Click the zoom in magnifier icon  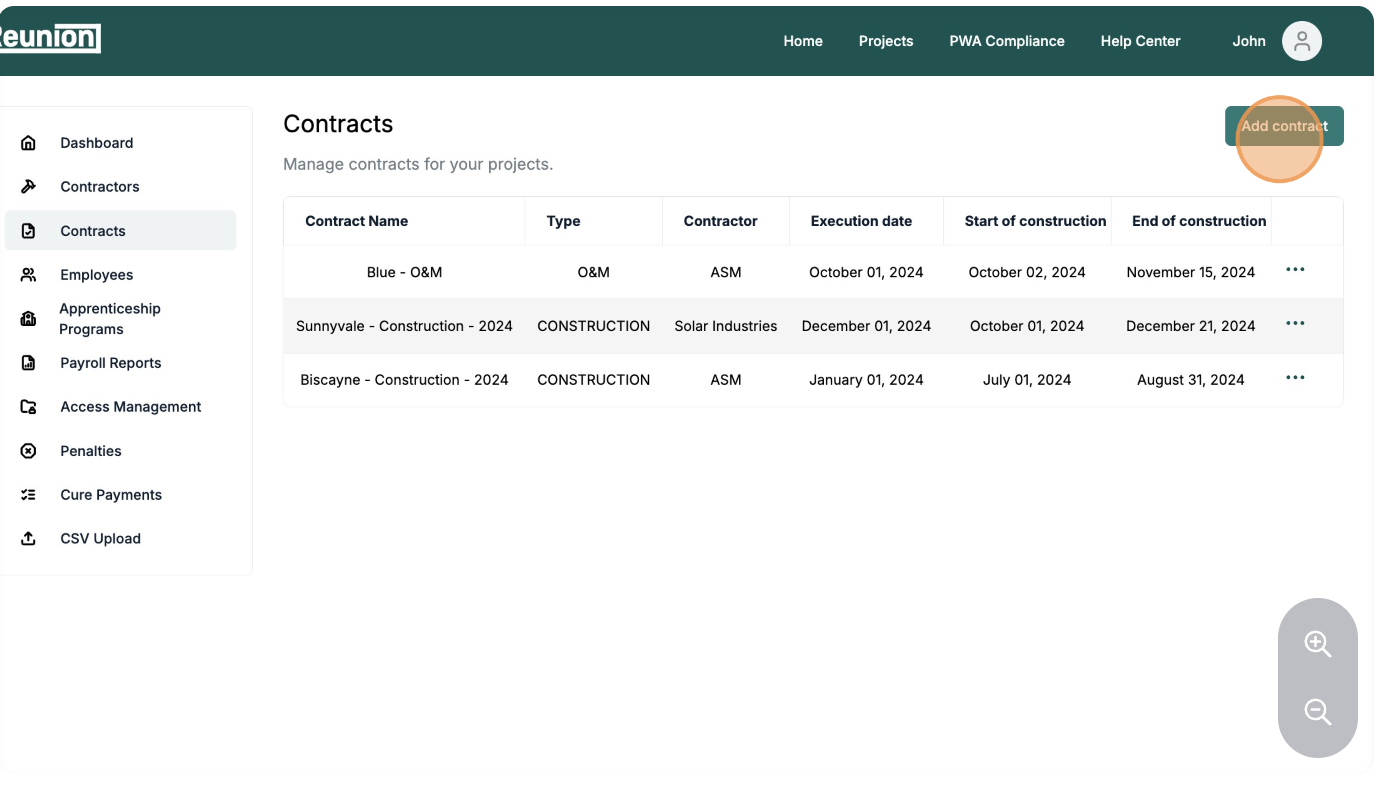(x=1317, y=644)
